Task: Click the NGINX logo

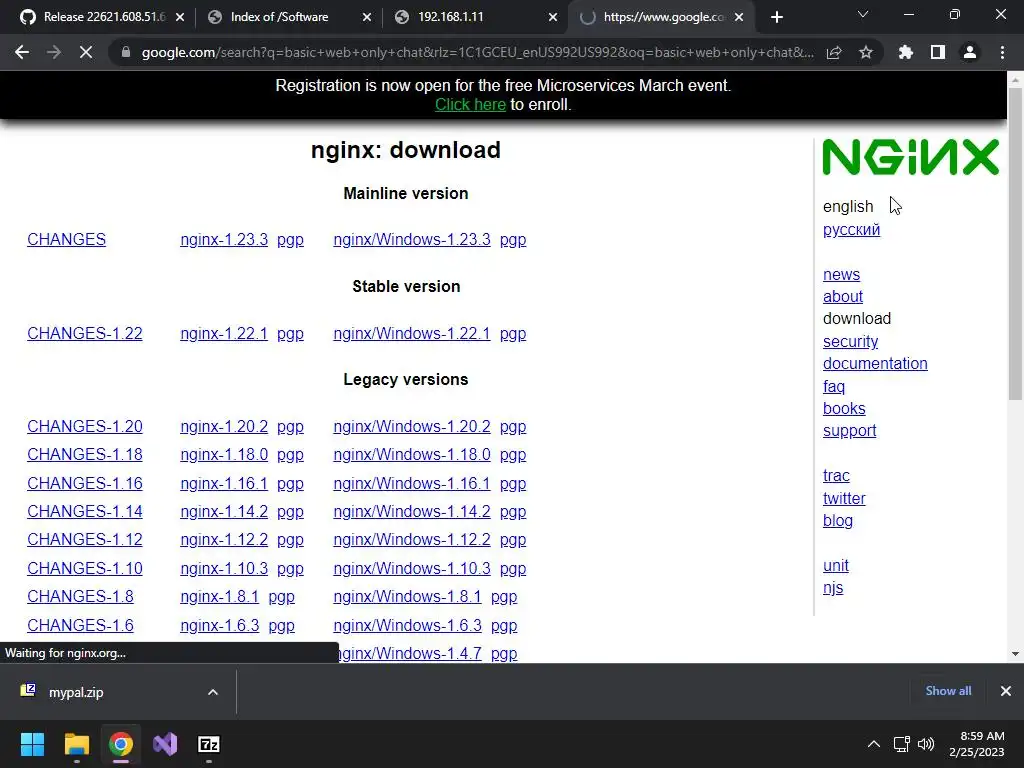Action: [910, 157]
